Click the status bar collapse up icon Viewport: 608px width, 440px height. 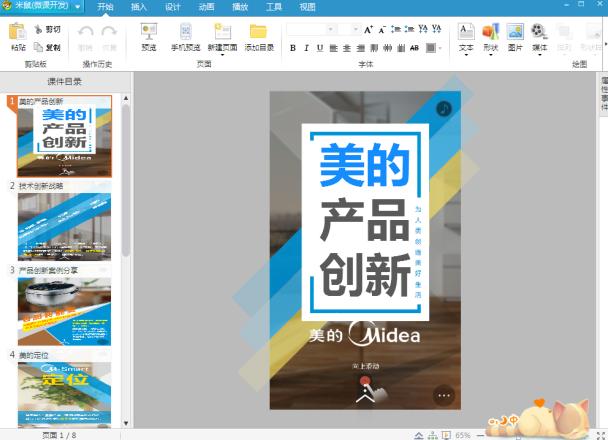tap(419, 436)
